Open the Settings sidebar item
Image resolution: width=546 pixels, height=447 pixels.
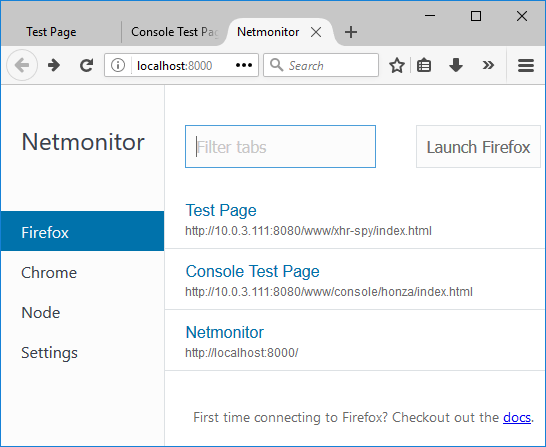point(49,353)
